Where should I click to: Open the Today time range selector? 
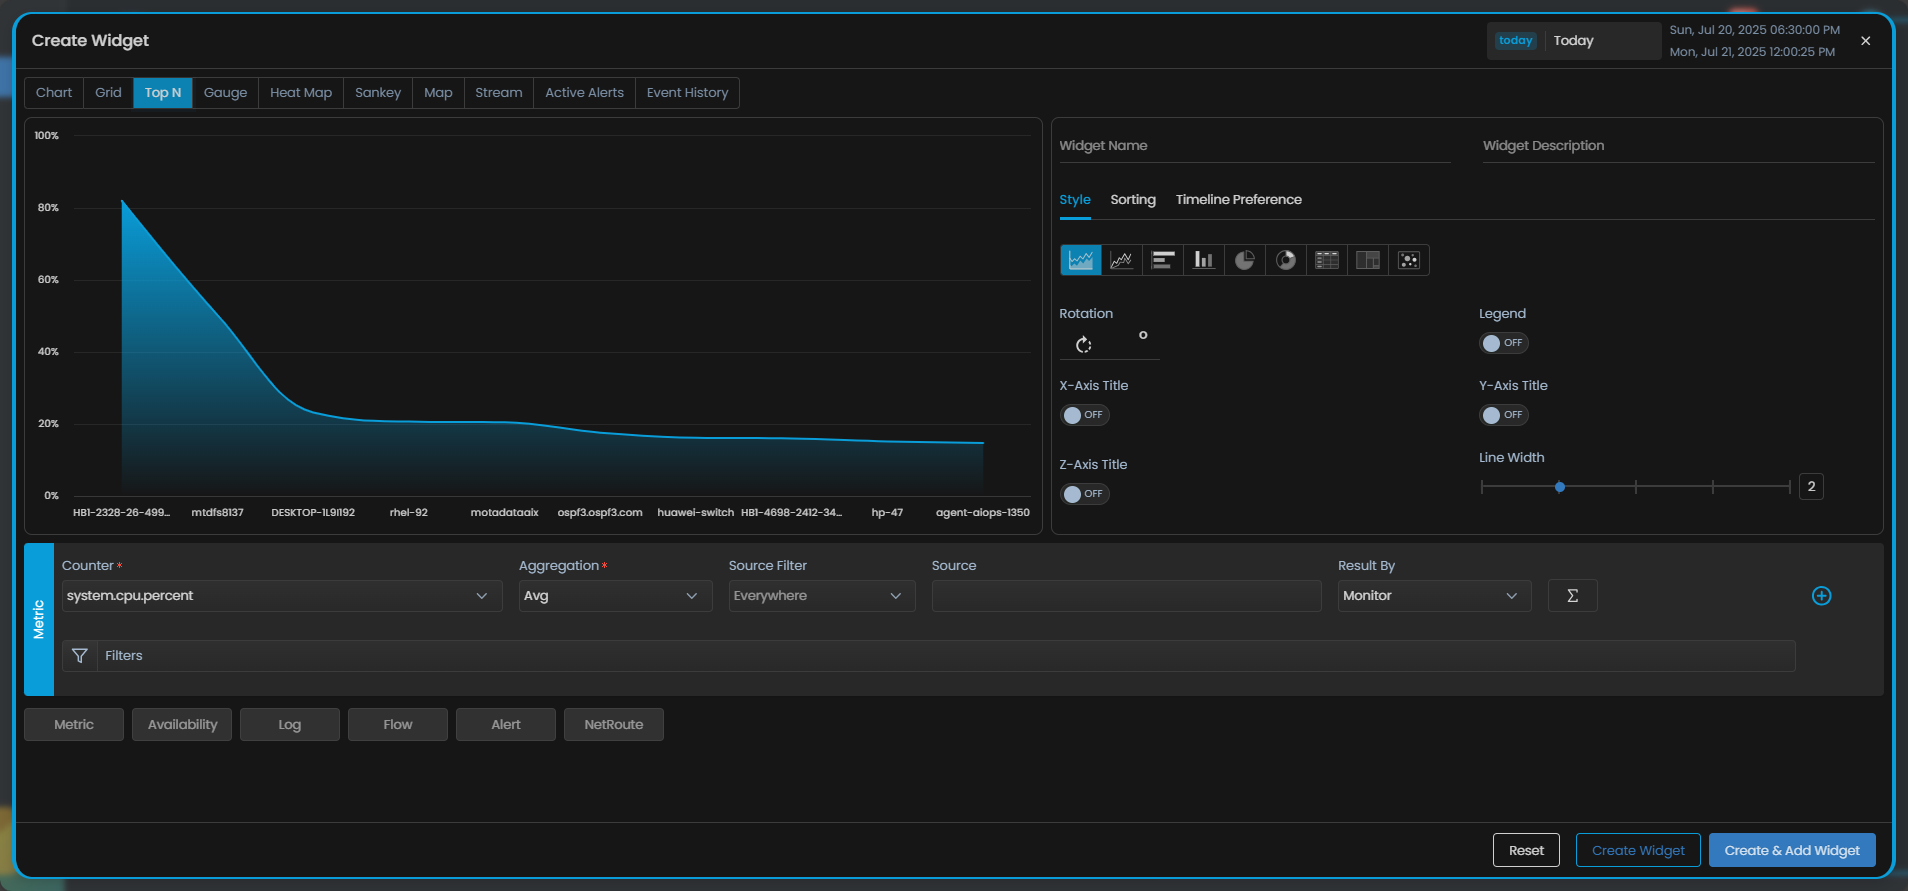[1574, 41]
